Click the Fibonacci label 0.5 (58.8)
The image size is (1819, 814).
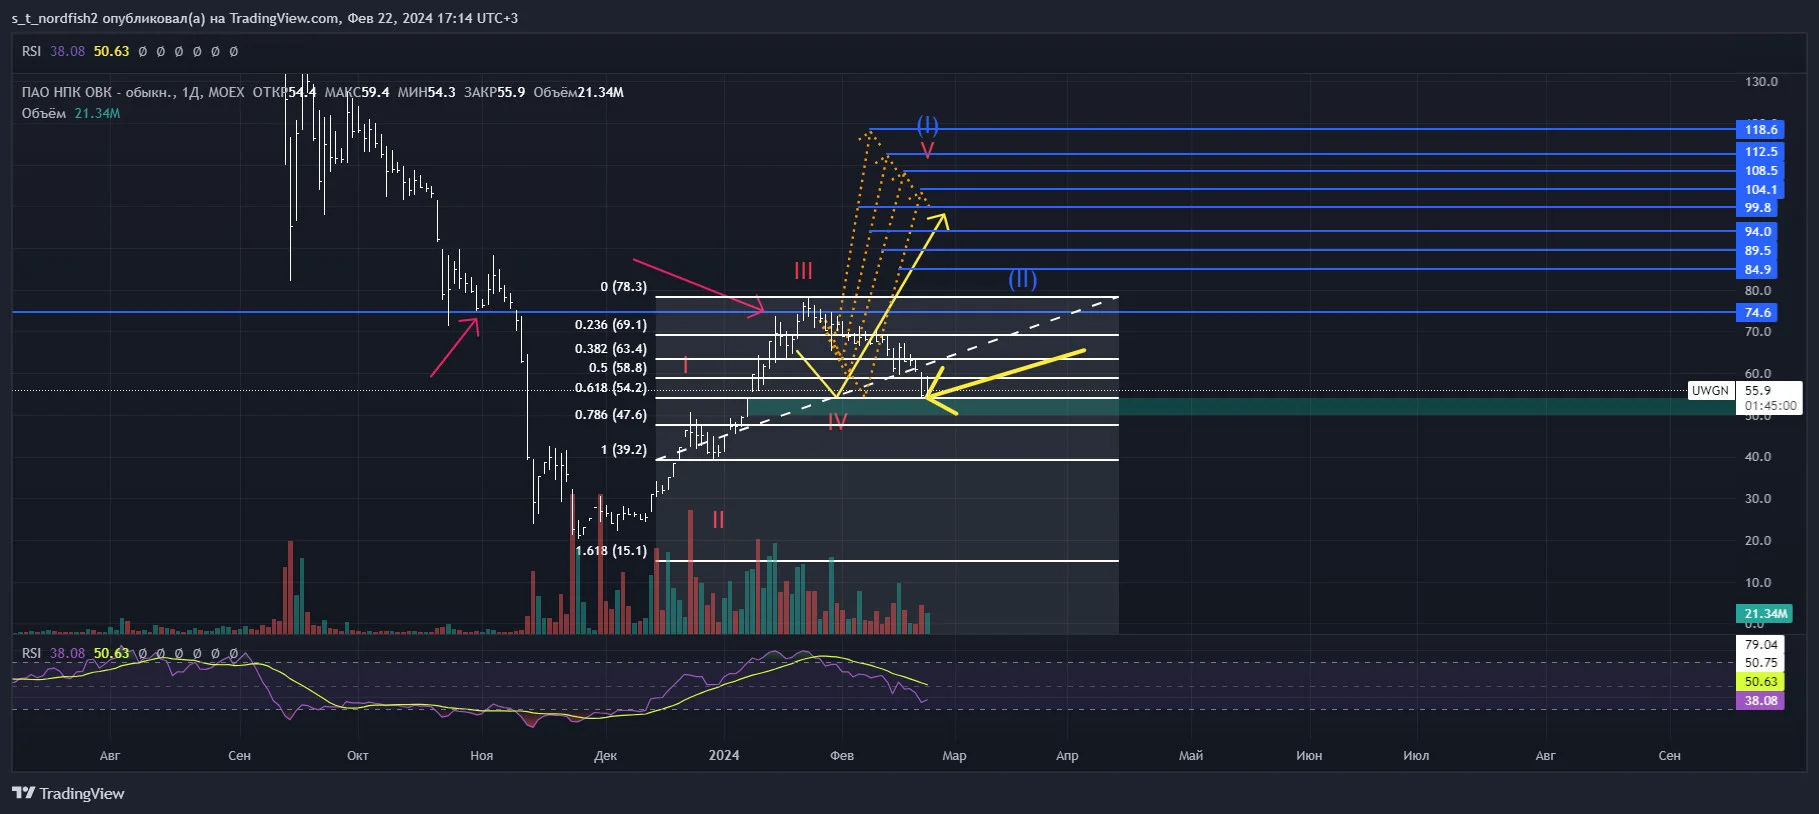(x=618, y=368)
